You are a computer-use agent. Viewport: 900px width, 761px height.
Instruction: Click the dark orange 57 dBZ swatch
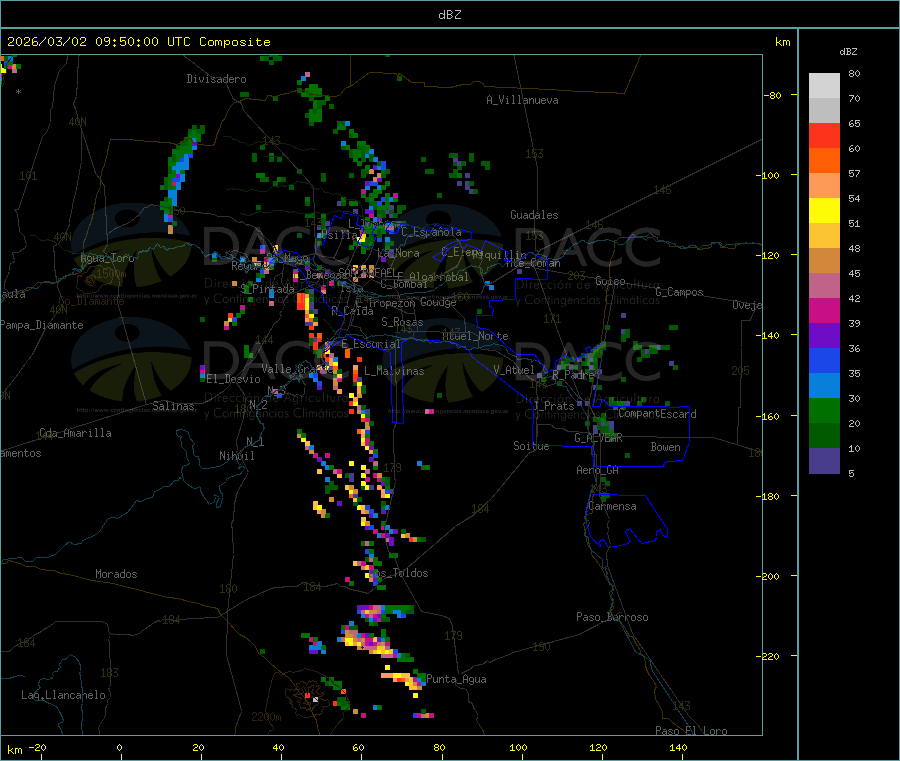tap(824, 161)
